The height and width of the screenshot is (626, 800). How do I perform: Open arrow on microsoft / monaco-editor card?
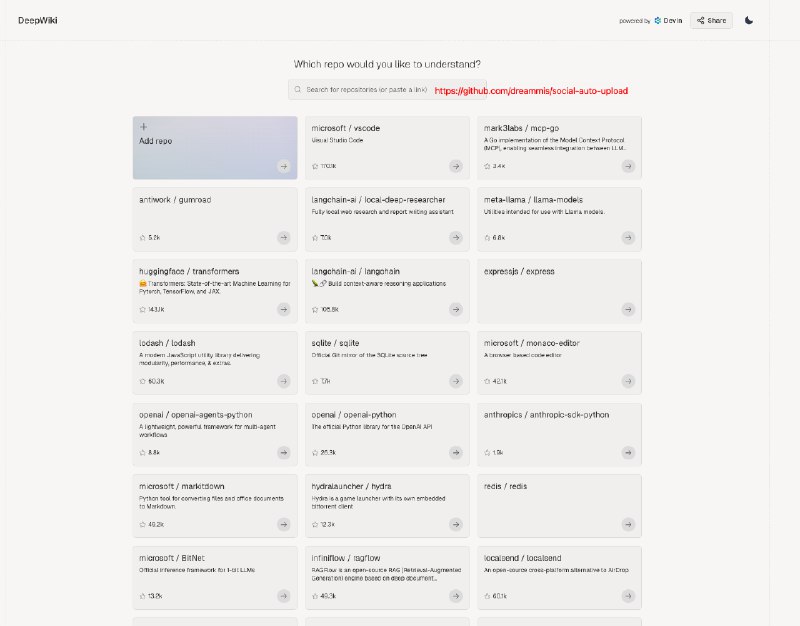click(628, 381)
